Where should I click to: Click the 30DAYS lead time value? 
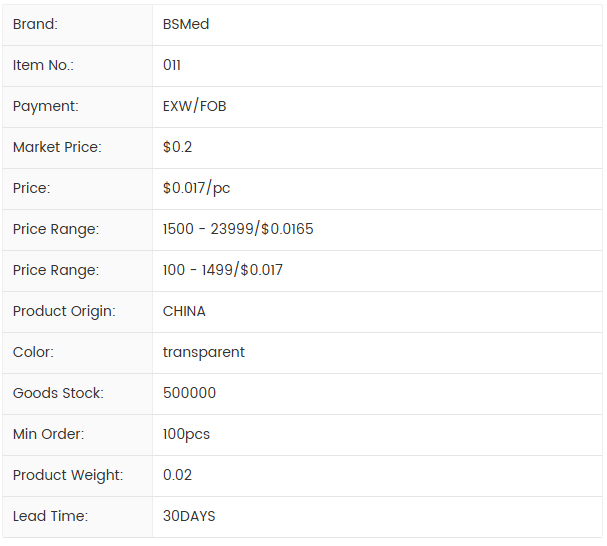coord(189,516)
